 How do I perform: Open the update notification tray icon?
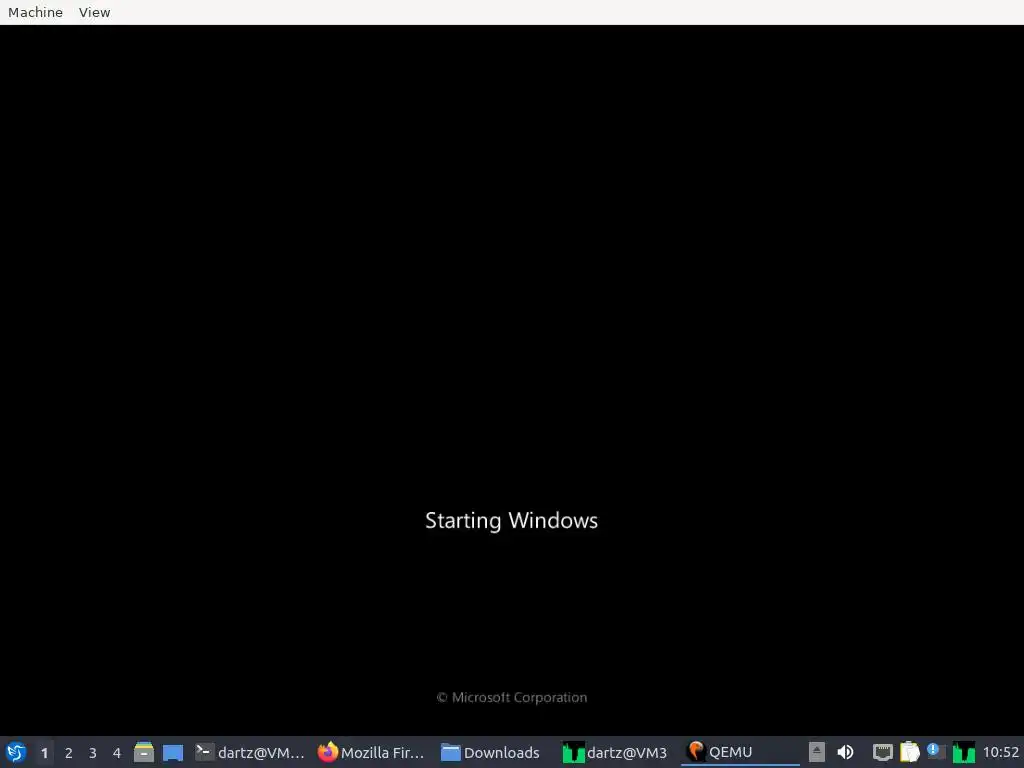click(x=936, y=751)
